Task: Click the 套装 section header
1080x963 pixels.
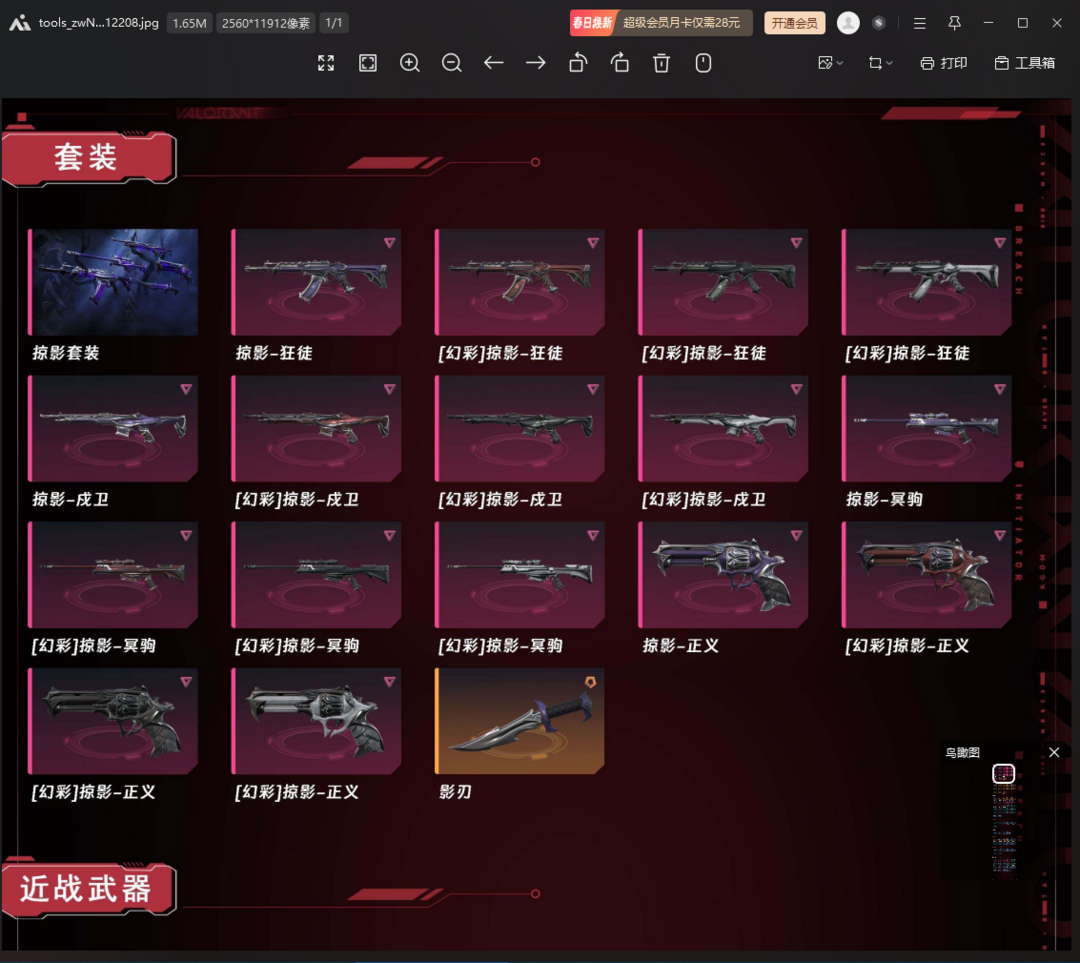Action: click(89, 158)
